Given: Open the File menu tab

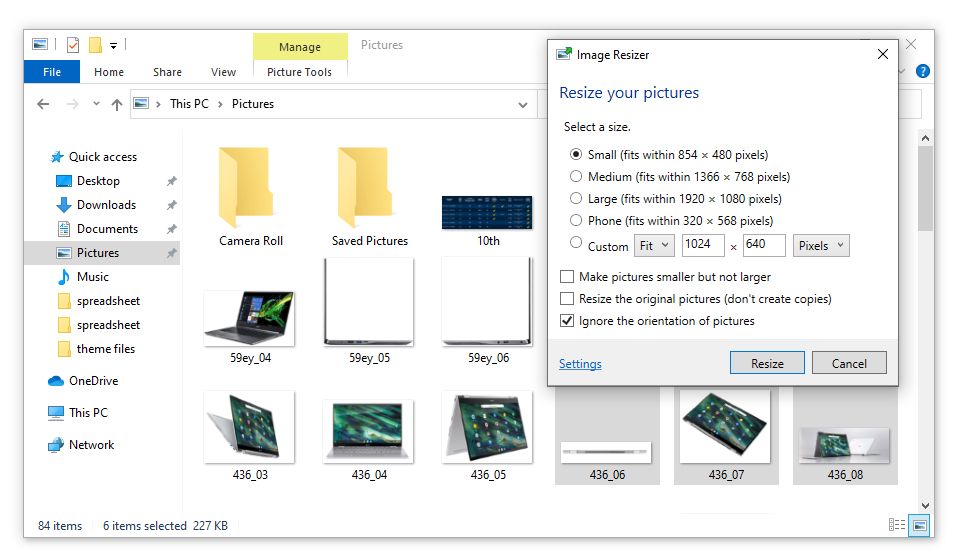Looking at the screenshot, I should pos(52,72).
